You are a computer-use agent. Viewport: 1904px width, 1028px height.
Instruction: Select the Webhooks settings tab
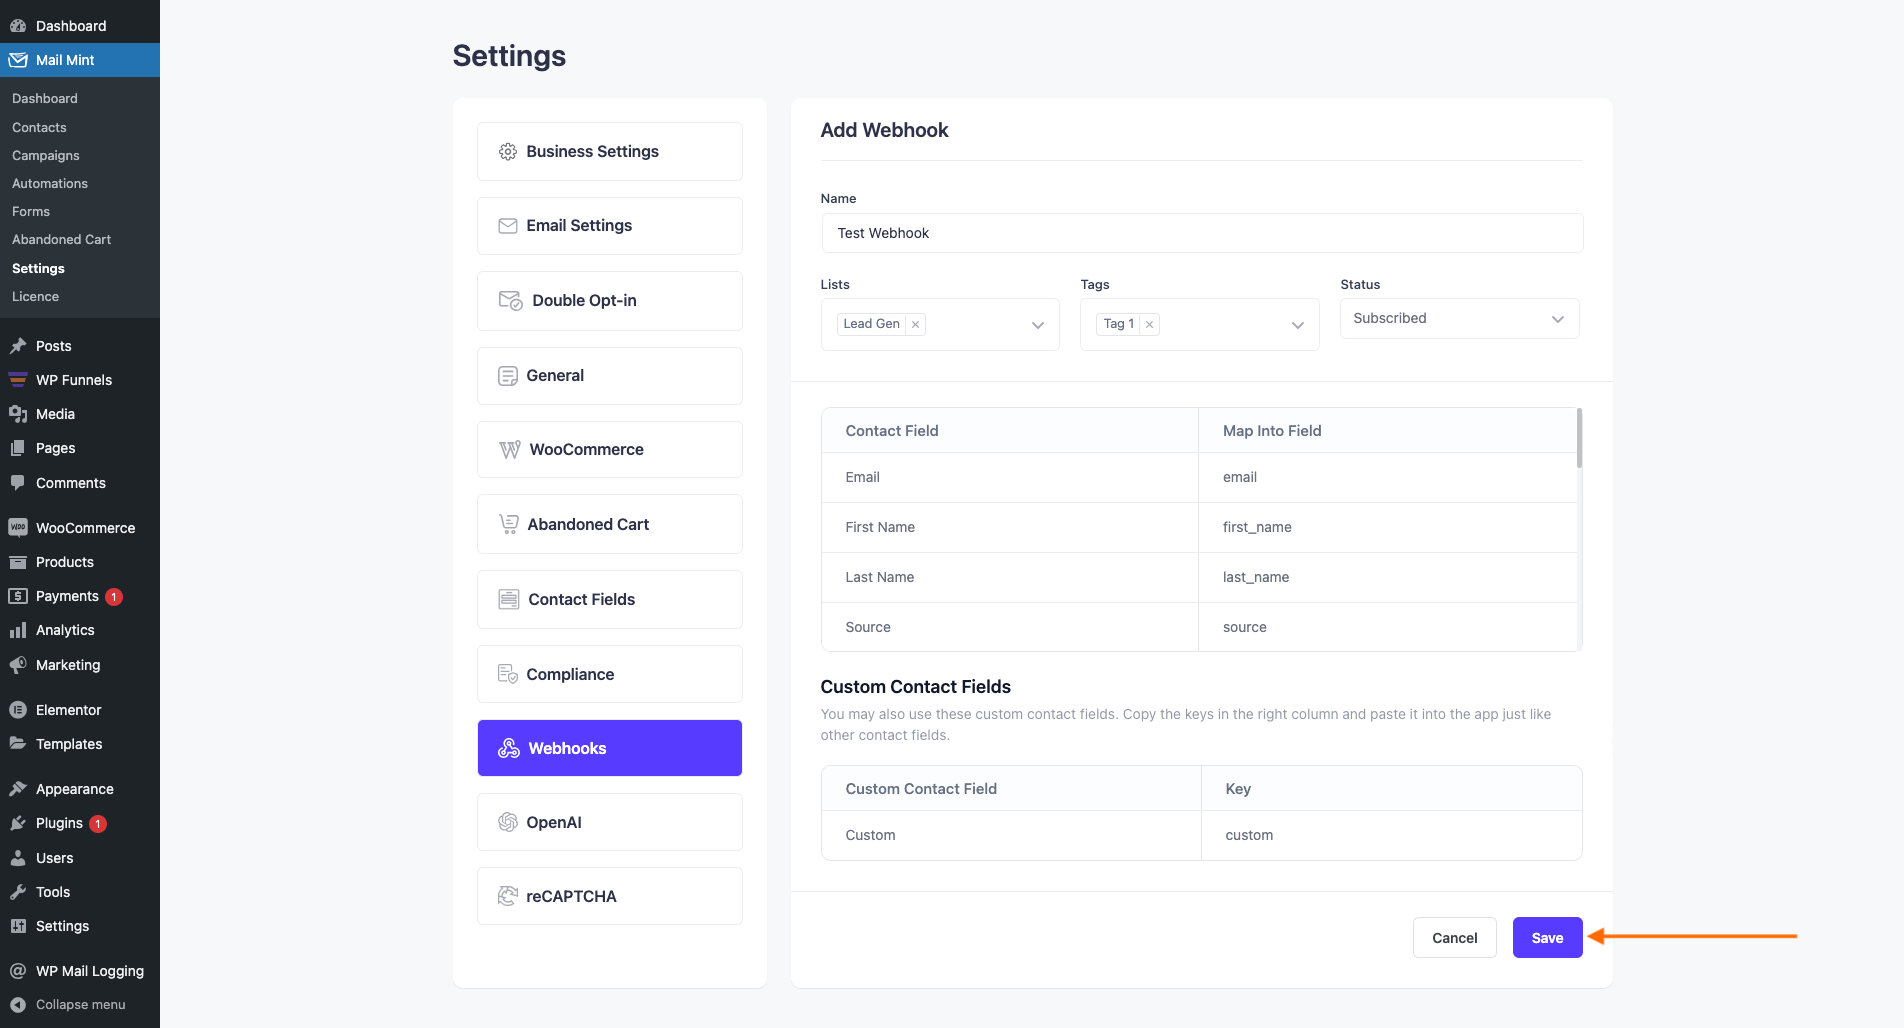(x=610, y=748)
